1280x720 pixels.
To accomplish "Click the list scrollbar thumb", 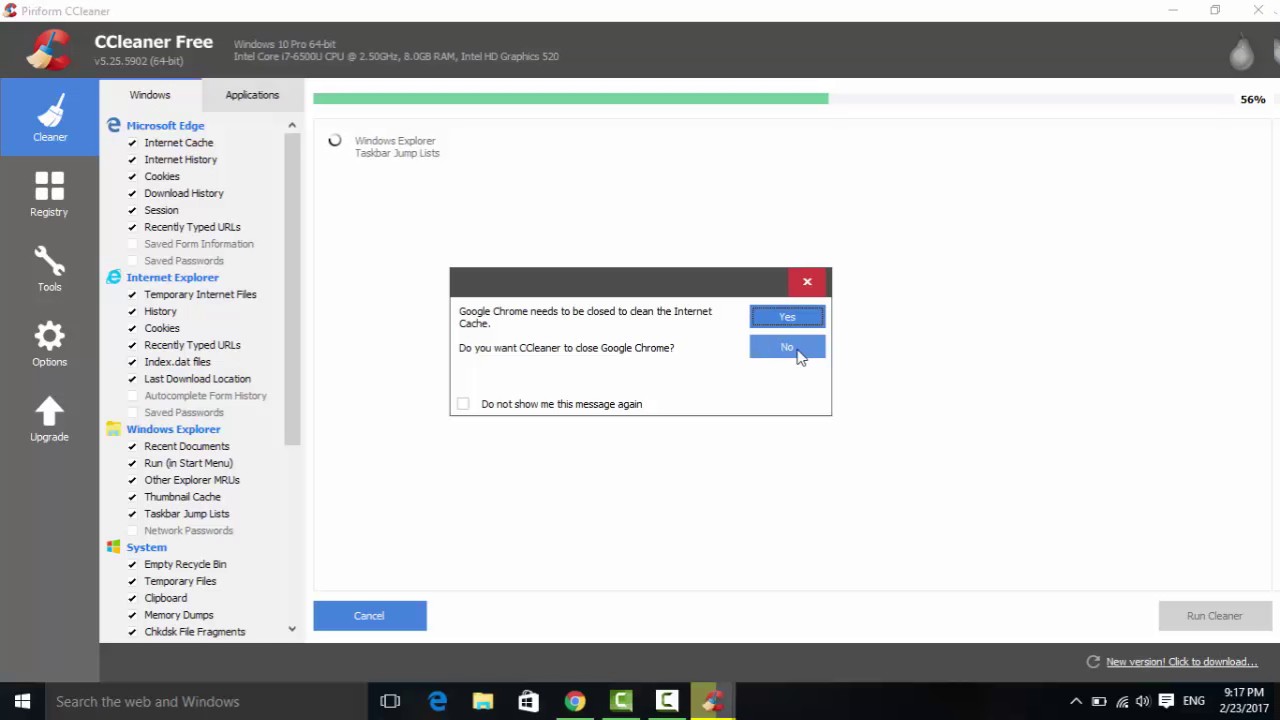I will click(x=292, y=289).
